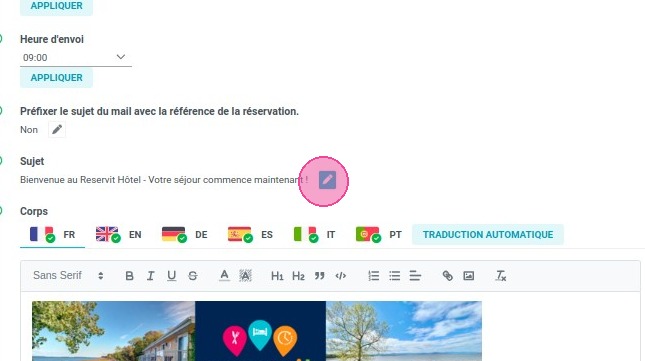The height and width of the screenshot is (361, 645).
Task: Open the text background color picker
Action: 246,275
